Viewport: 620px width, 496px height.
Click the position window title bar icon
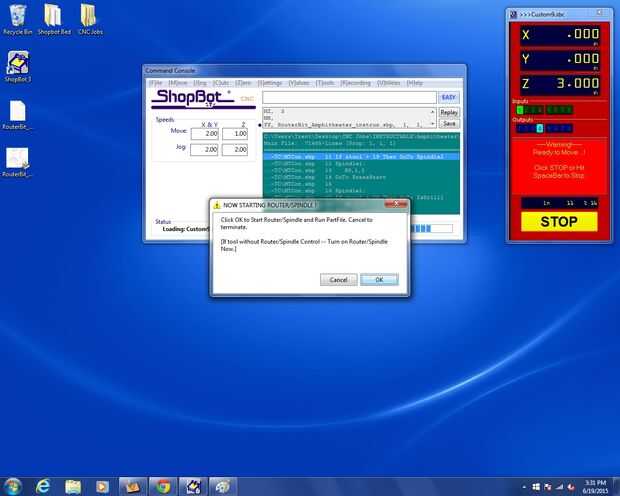pyautogui.click(x=513, y=15)
